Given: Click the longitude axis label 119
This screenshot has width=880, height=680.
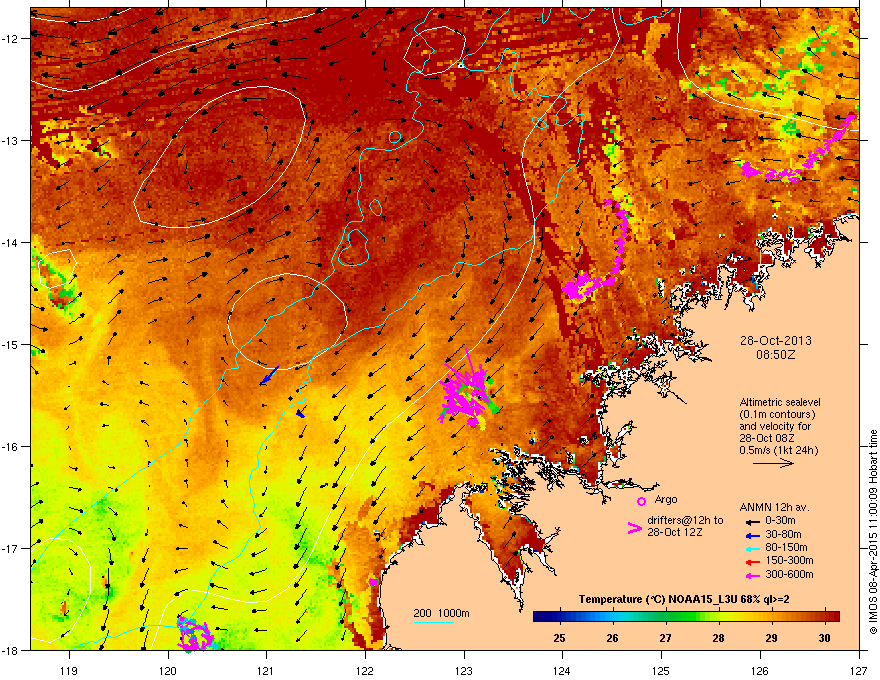Looking at the screenshot, I should tap(70, 670).
